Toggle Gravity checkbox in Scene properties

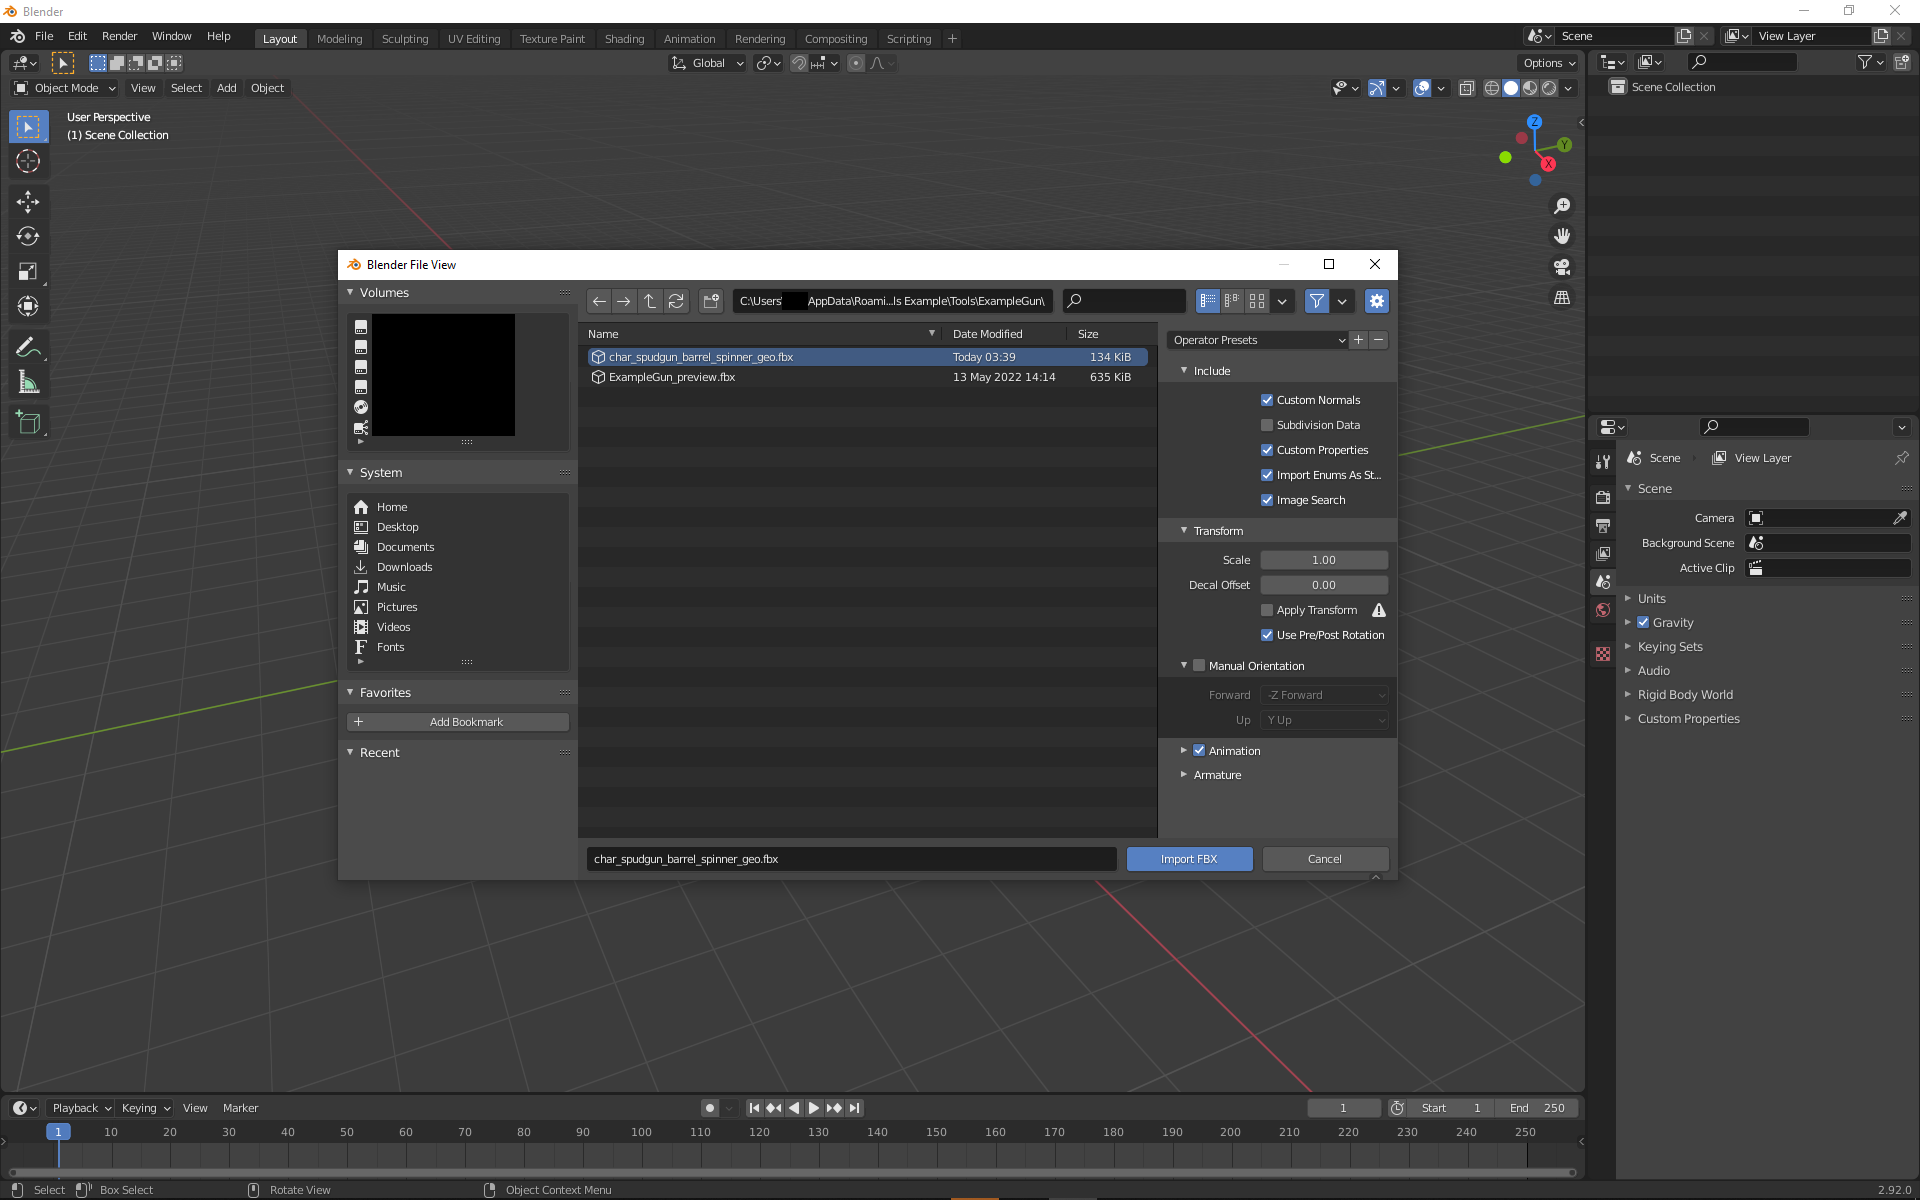[x=1643, y=622]
